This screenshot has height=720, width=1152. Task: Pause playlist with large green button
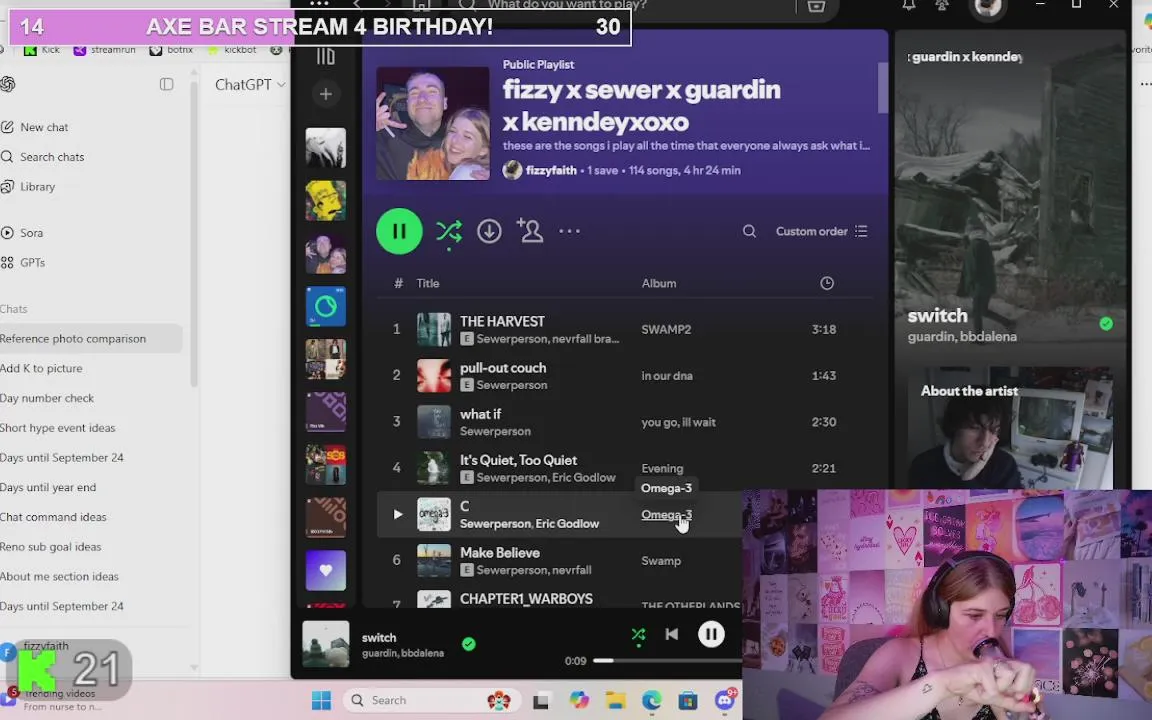tap(399, 231)
